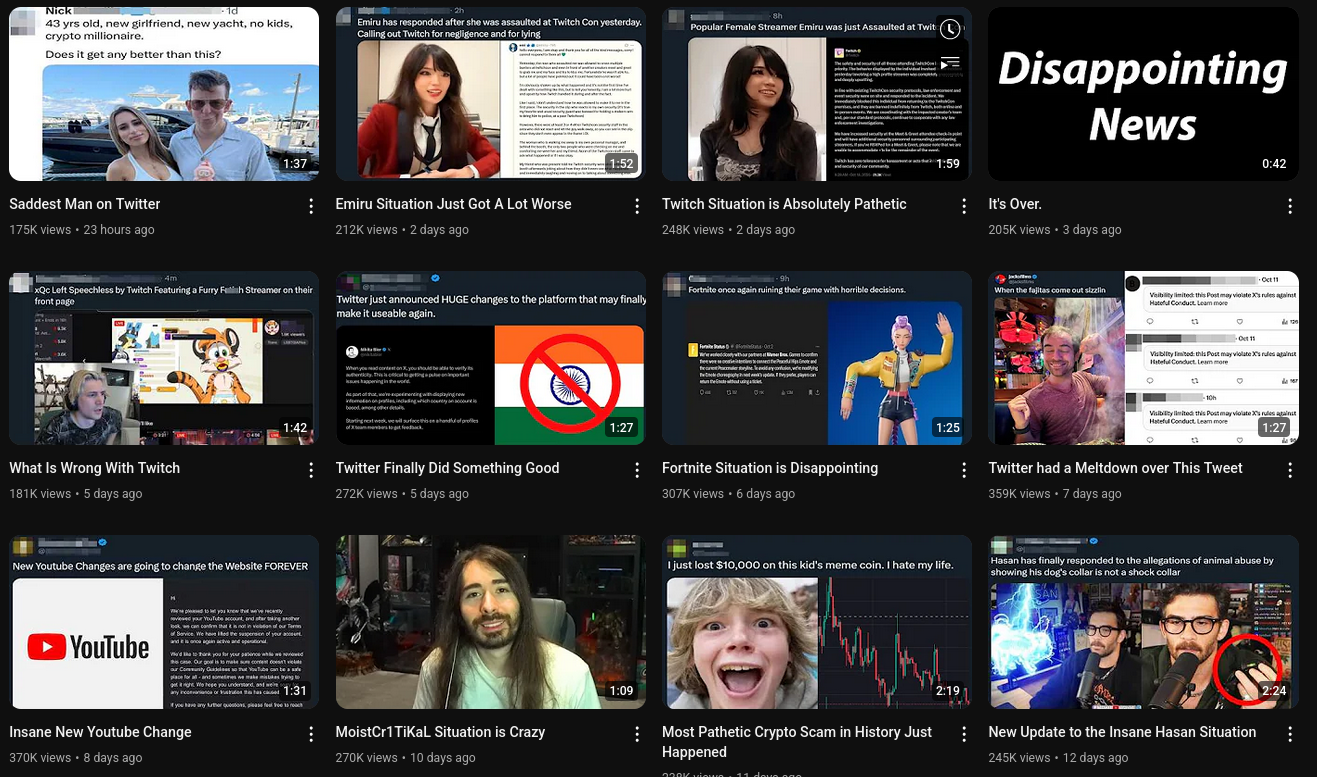This screenshot has width=1317, height=777.
Task: Click title New Update to the Insane Hasan Situation
Action: (x=1122, y=732)
